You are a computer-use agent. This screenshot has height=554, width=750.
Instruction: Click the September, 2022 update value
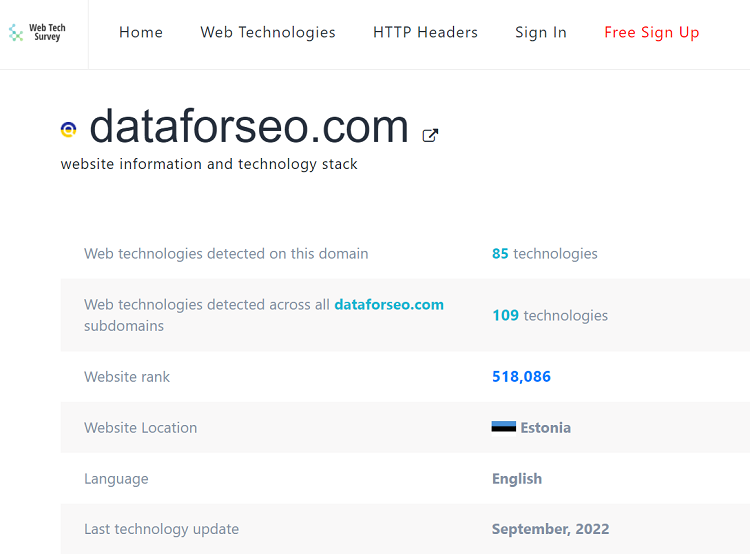551,529
